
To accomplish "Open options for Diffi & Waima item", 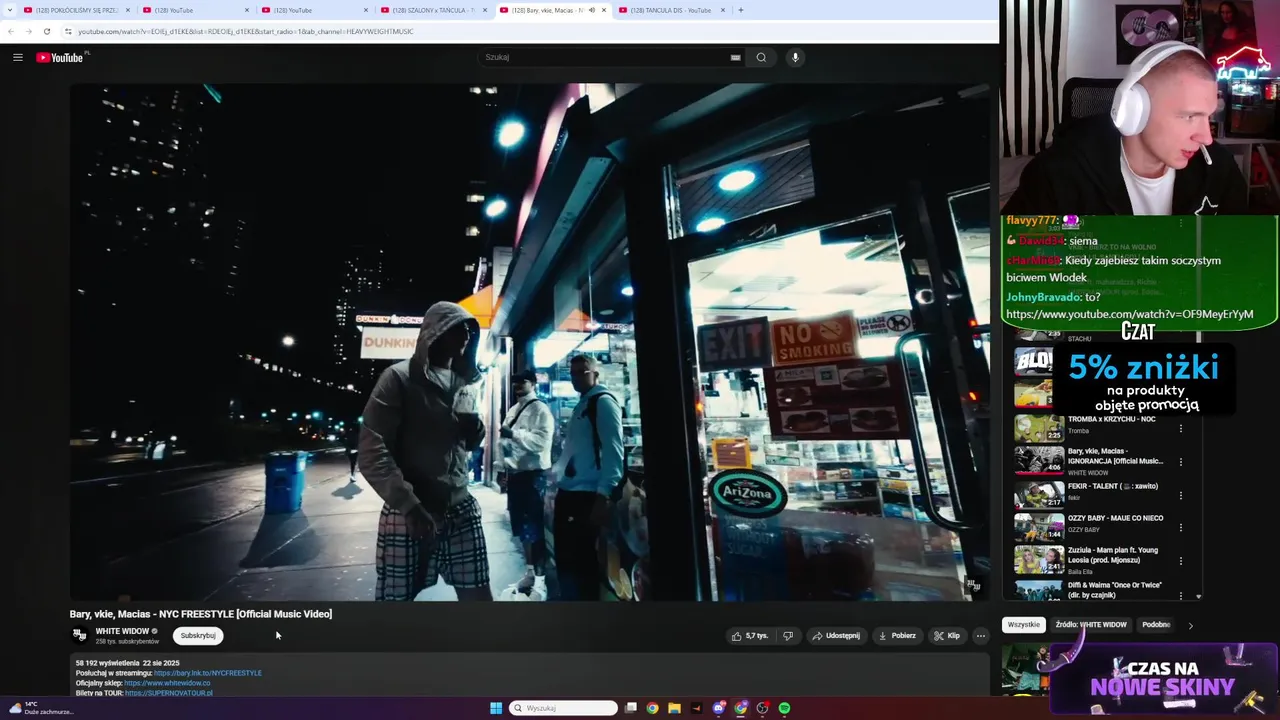I will tap(1181, 594).
